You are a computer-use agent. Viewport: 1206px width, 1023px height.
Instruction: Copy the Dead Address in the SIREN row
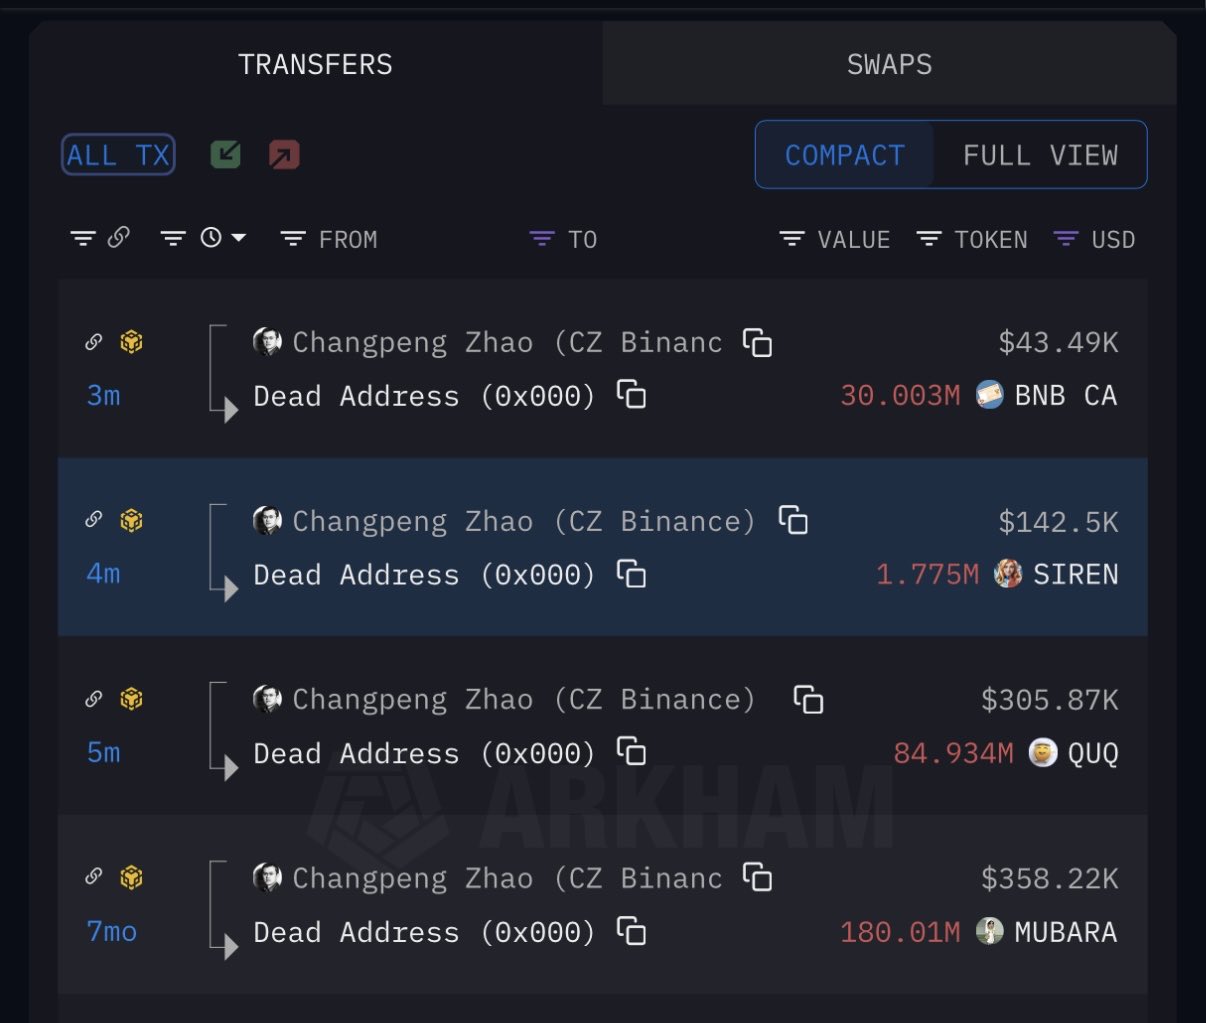[631, 574]
